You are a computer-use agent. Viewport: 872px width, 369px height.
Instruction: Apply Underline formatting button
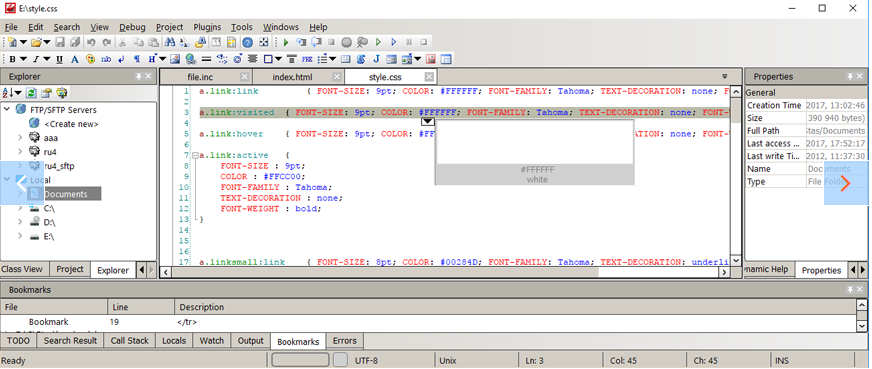point(60,59)
